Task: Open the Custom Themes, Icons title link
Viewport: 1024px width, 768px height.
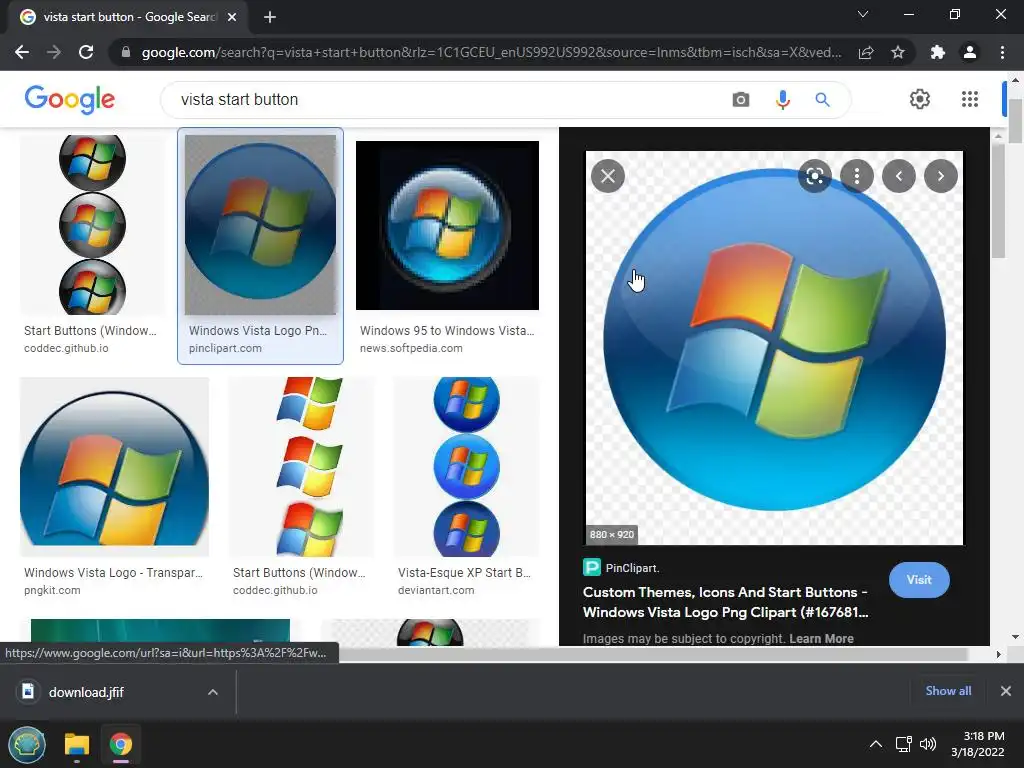Action: pos(726,602)
